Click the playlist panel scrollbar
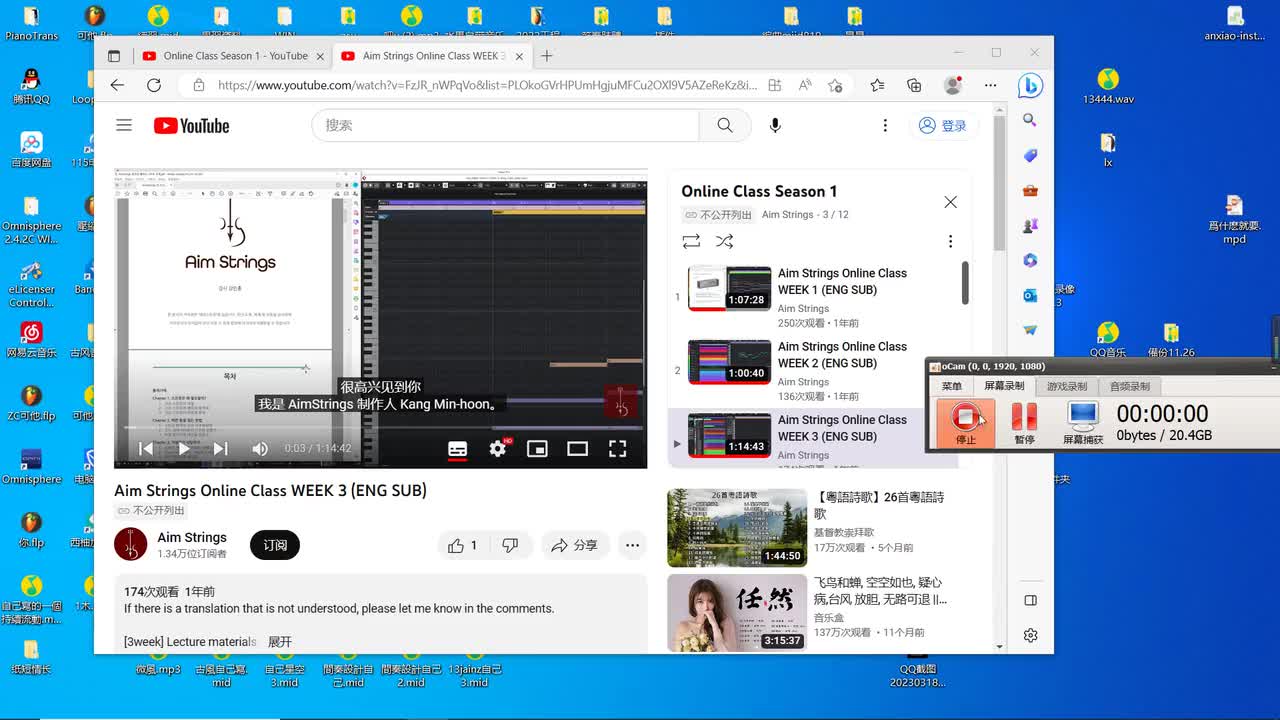The width and height of the screenshot is (1280, 720). click(965, 283)
